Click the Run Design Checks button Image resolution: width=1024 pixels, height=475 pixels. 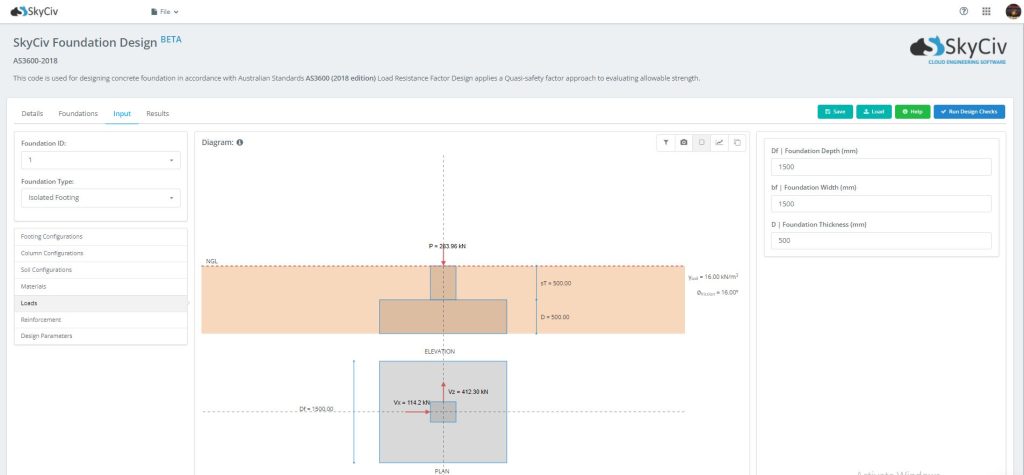969,112
